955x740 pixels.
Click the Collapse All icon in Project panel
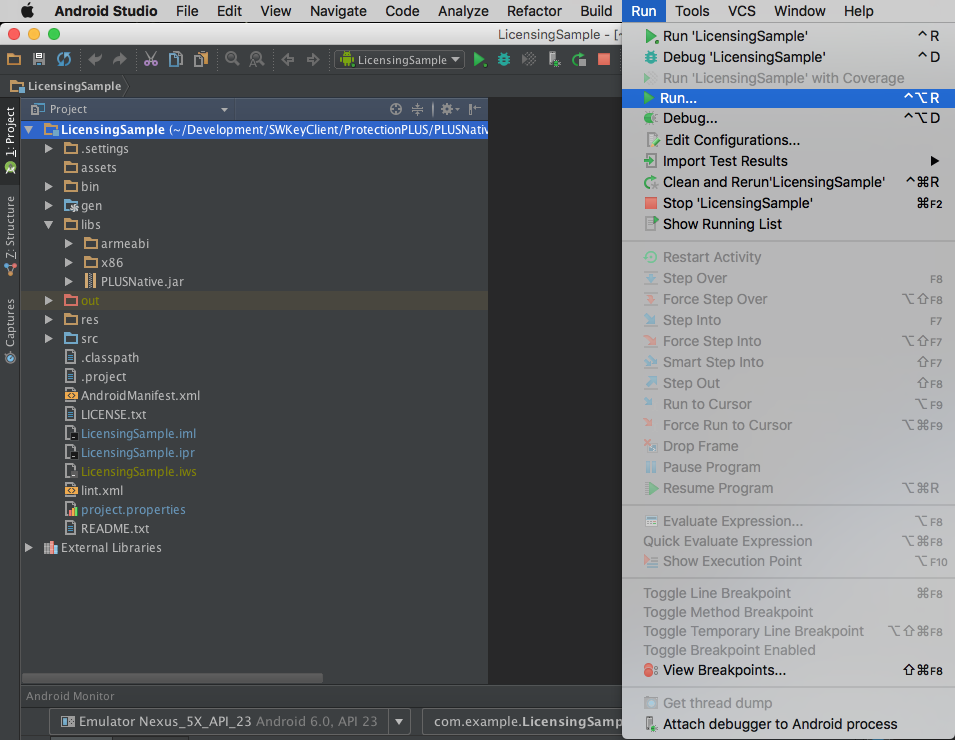(417, 109)
